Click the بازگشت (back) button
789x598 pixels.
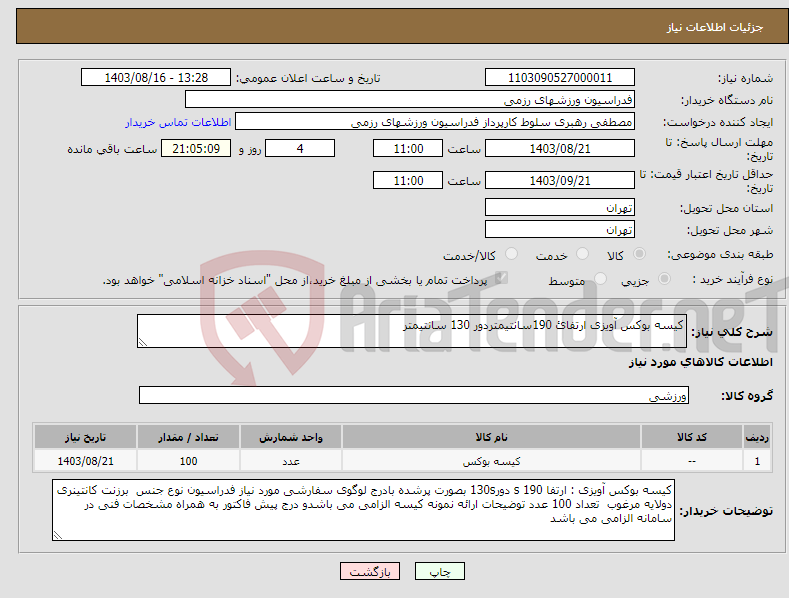tap(370, 571)
